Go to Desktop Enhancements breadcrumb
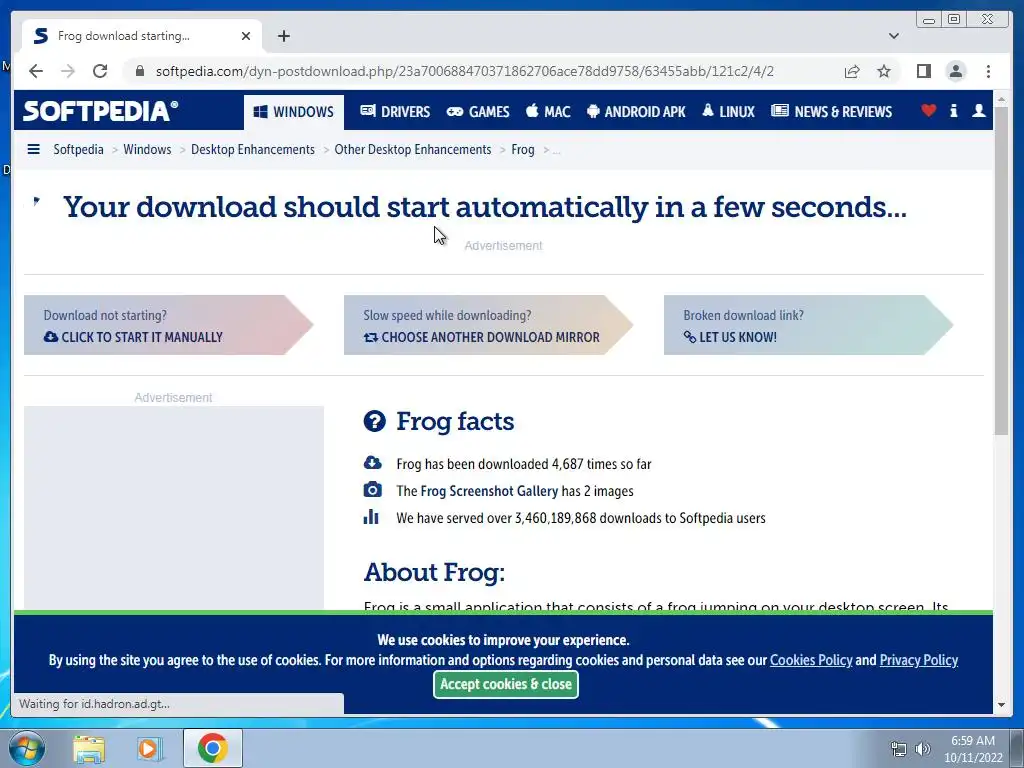The width and height of the screenshot is (1024, 768). coord(253,150)
